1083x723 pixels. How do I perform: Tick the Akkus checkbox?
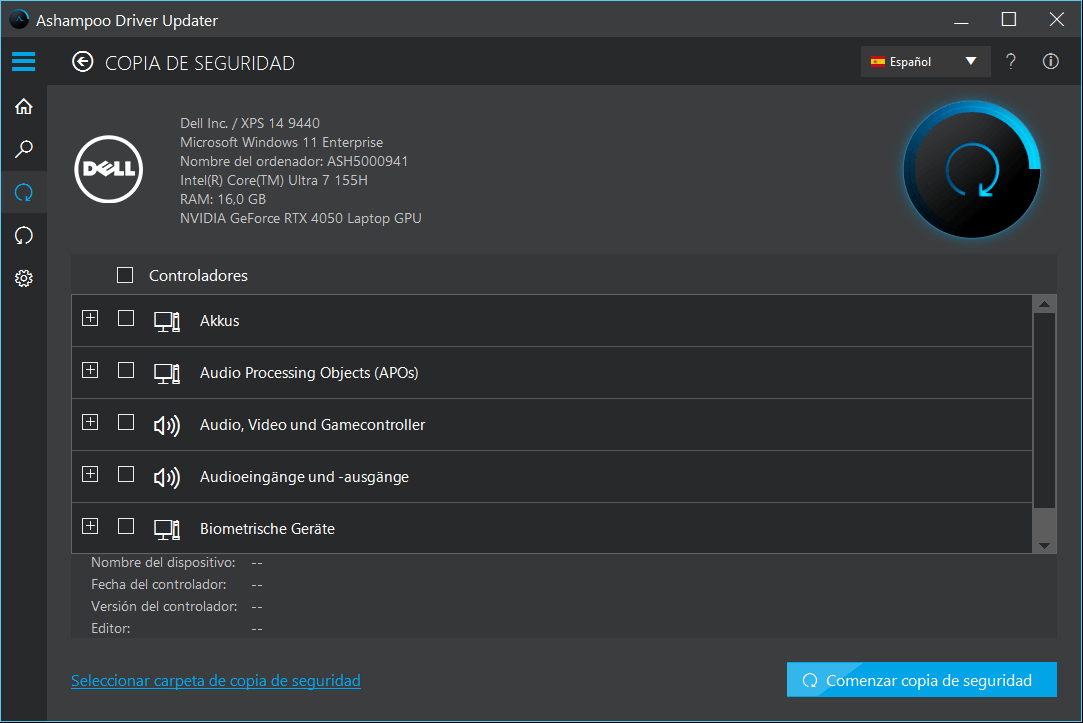(x=126, y=318)
